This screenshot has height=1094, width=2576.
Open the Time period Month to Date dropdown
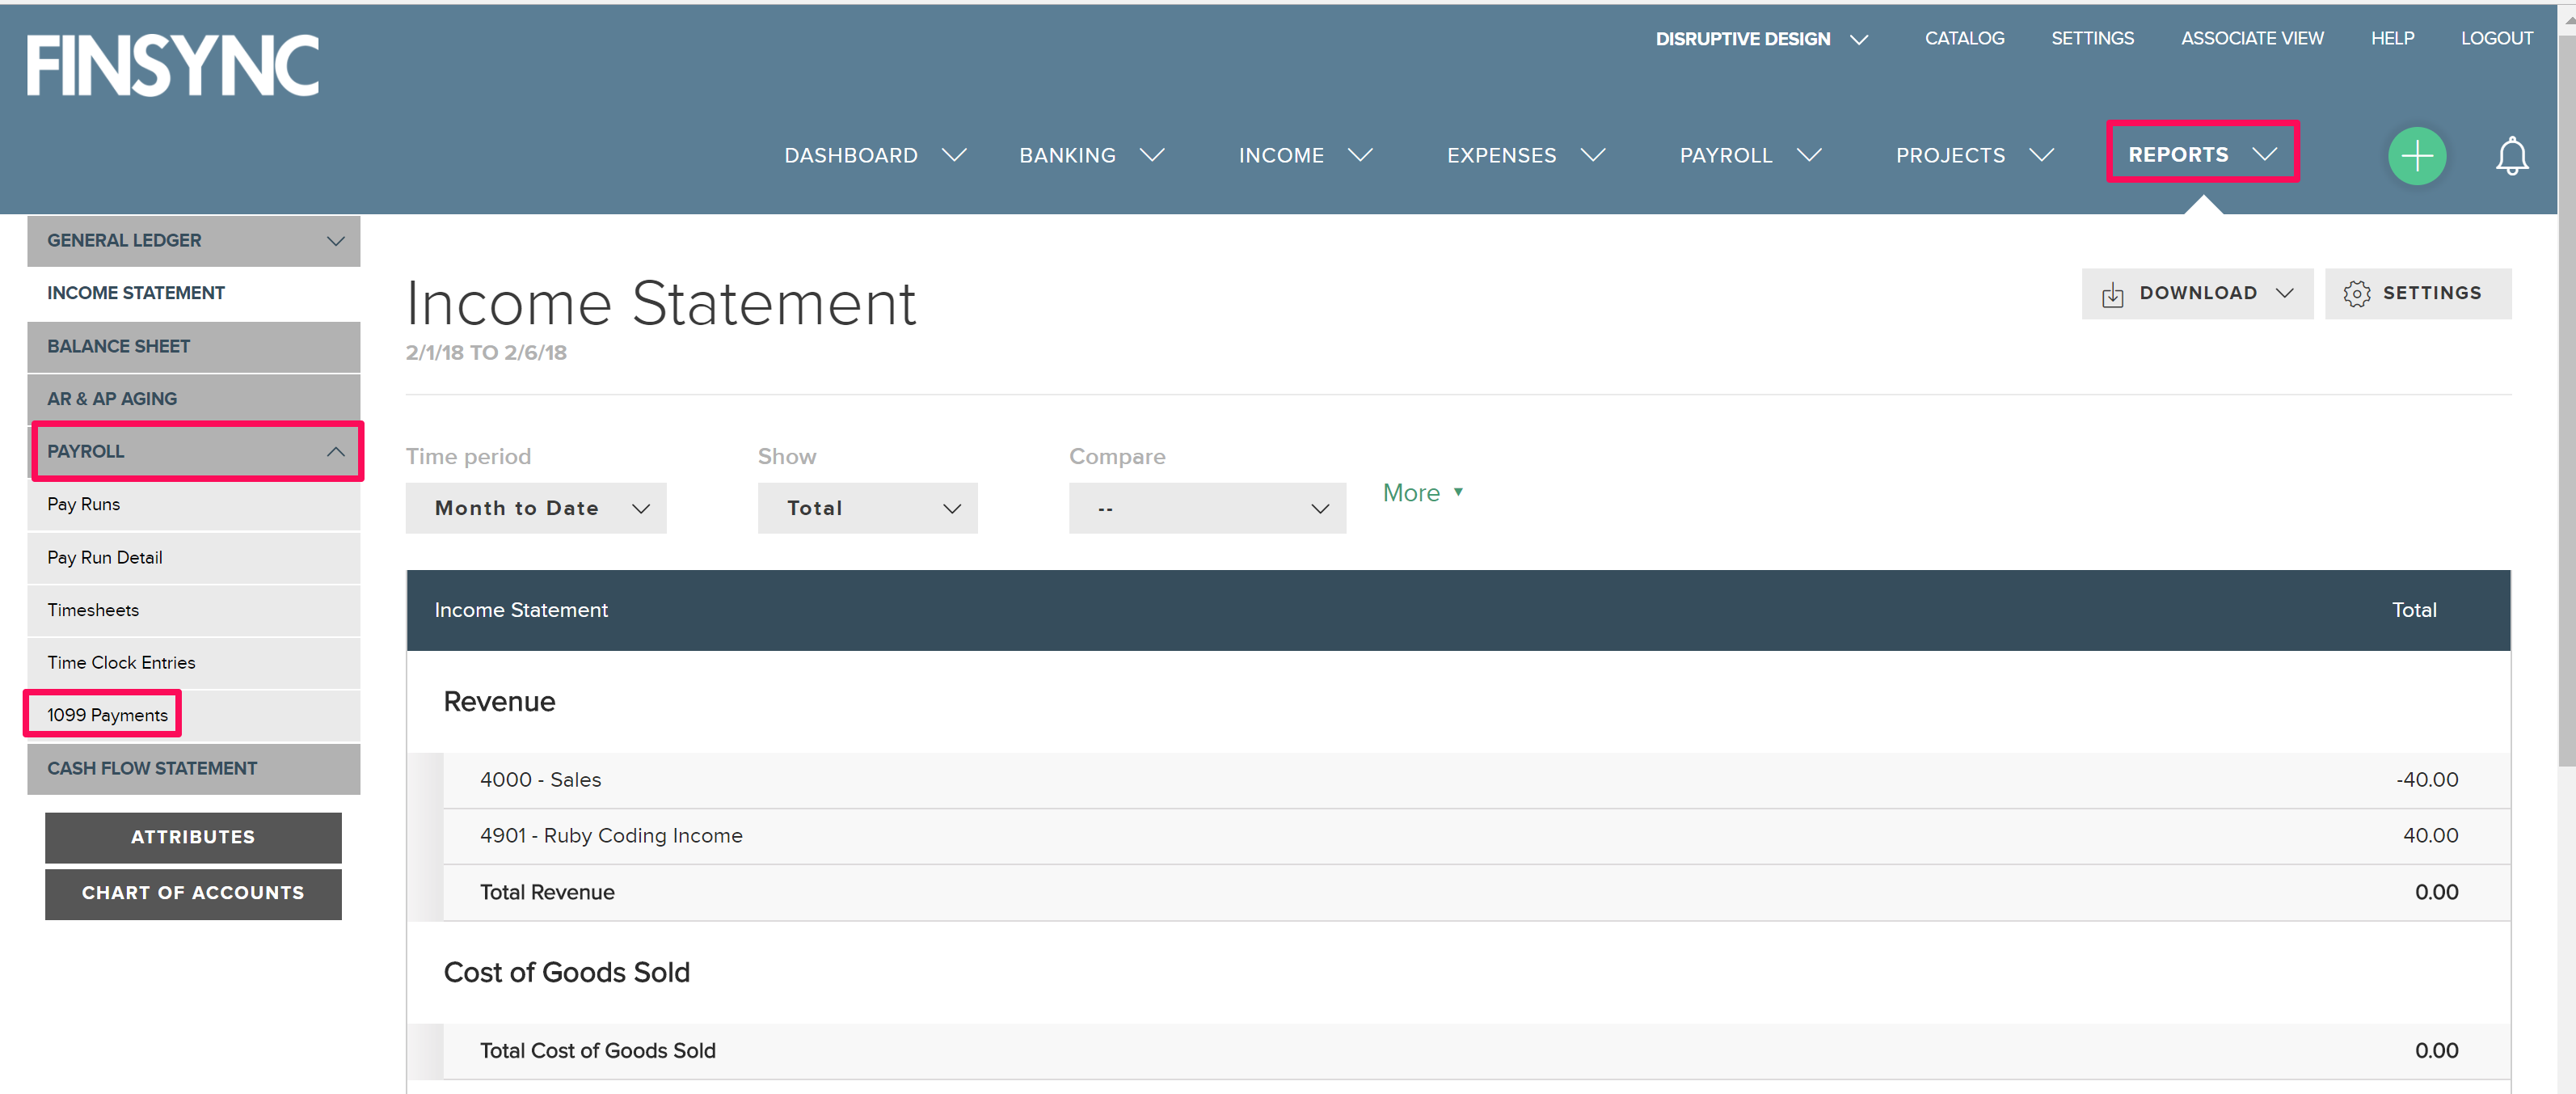[536, 508]
